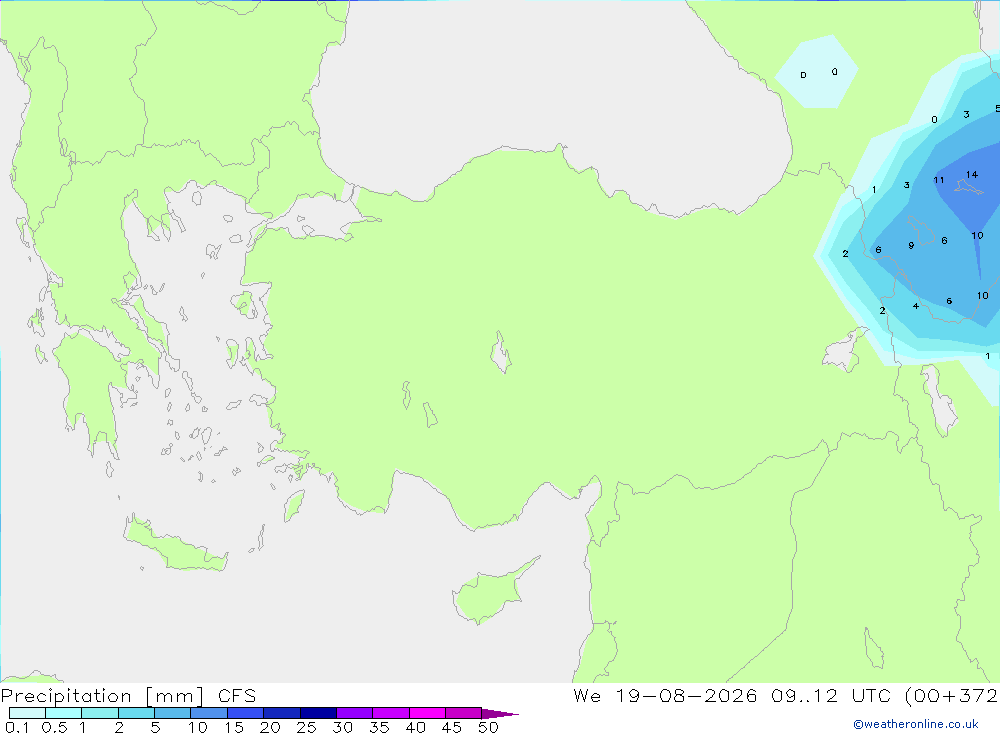Click the above-50 arrow tip of legend
This screenshot has width=1000, height=733.
499,713
